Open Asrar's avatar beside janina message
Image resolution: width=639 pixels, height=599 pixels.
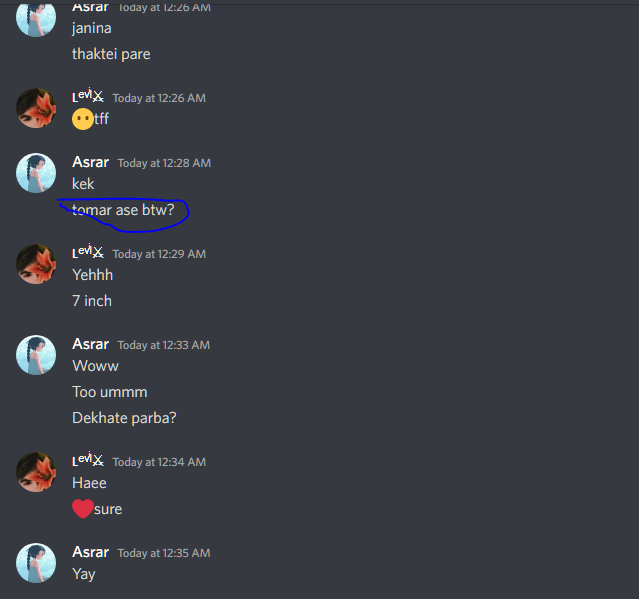point(36,18)
